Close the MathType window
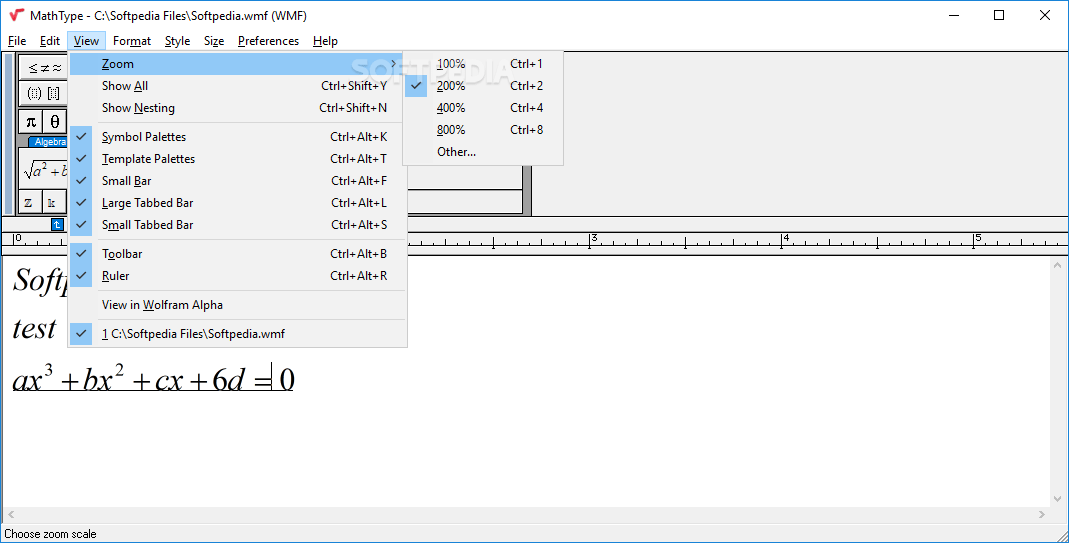 click(1044, 15)
